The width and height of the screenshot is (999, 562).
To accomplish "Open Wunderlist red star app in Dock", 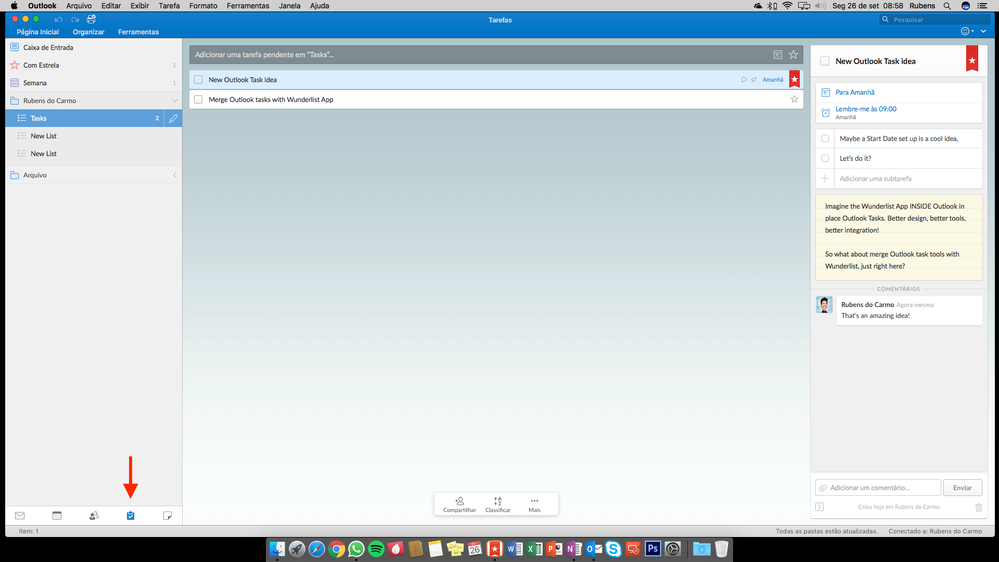I will tap(494, 549).
